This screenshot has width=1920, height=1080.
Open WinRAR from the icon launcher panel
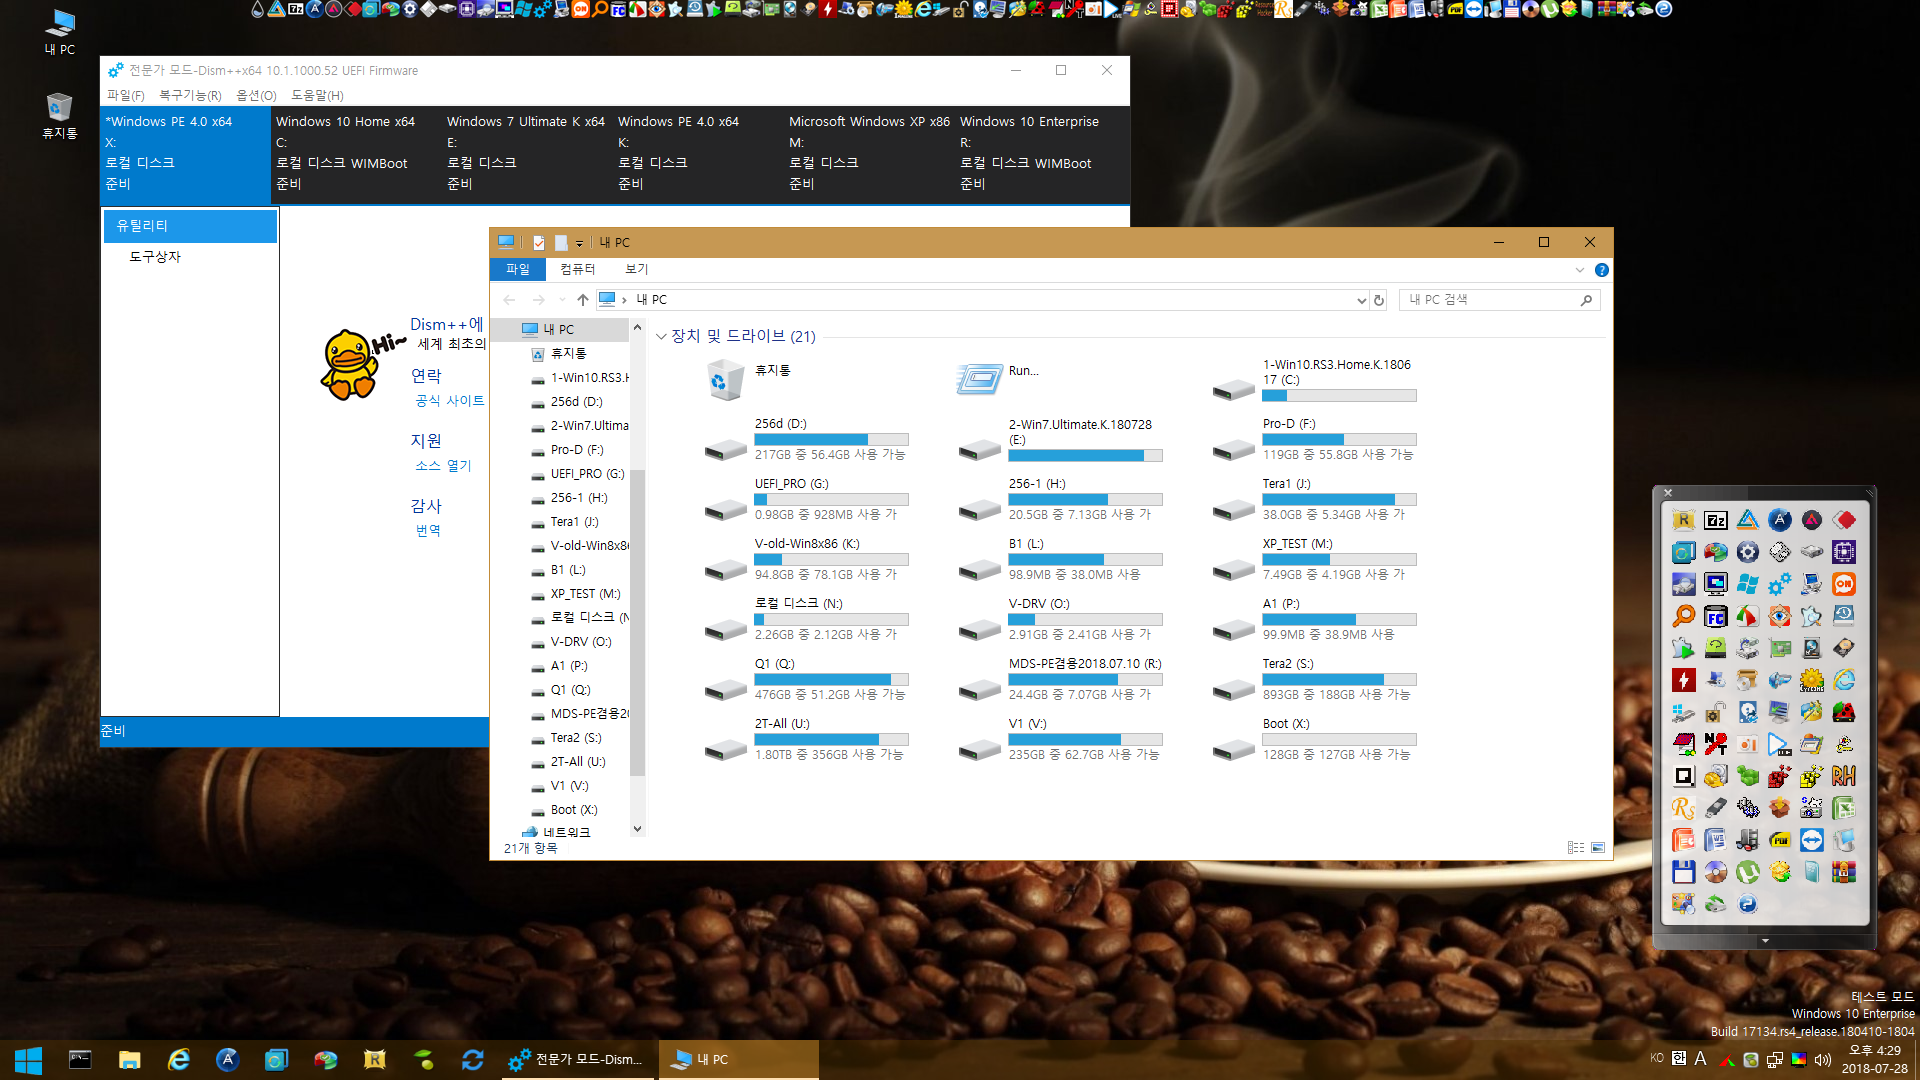pyautogui.click(x=1843, y=872)
